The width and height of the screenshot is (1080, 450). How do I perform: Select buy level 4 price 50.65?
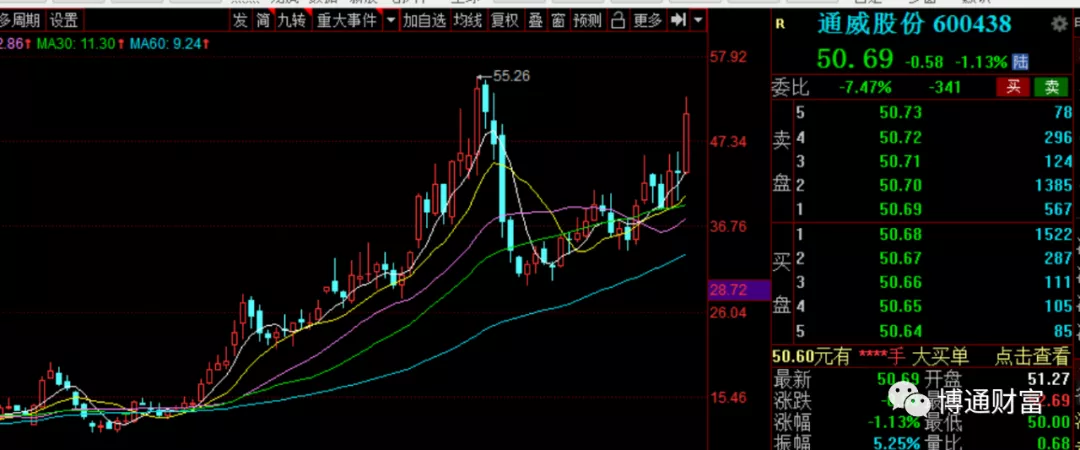[x=900, y=307]
